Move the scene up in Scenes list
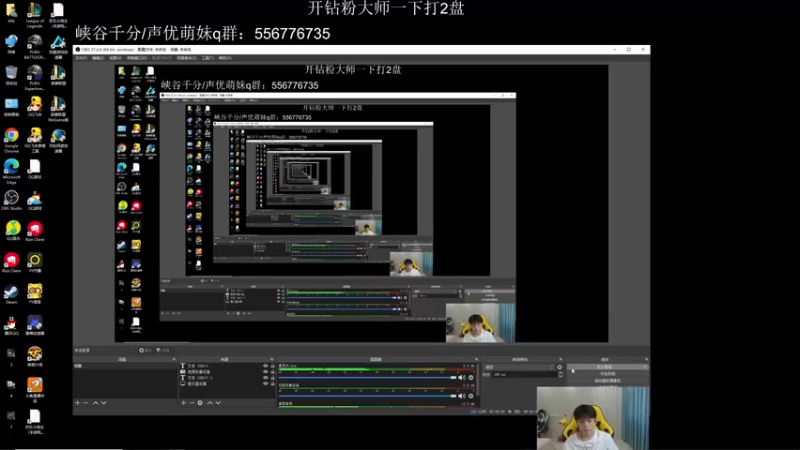The width and height of the screenshot is (800, 450). (x=95, y=403)
